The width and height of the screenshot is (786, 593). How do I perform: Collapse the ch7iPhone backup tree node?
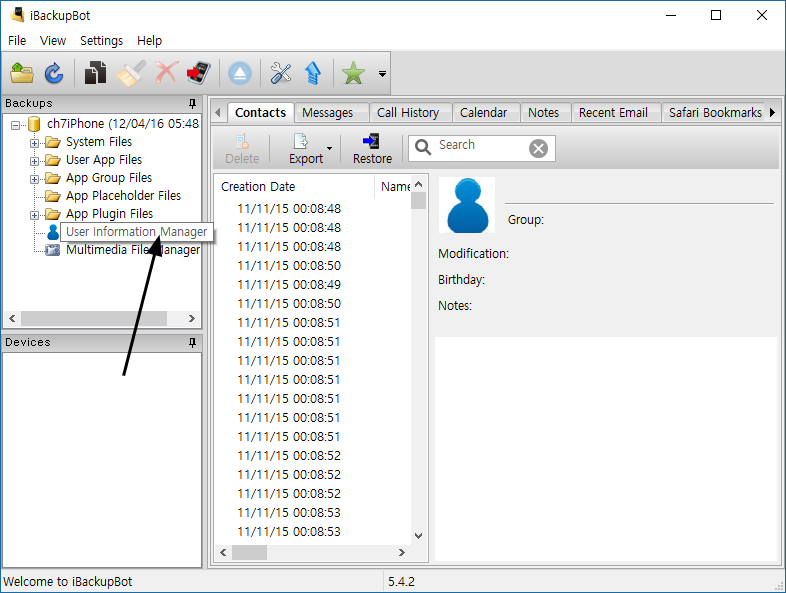(x=16, y=125)
